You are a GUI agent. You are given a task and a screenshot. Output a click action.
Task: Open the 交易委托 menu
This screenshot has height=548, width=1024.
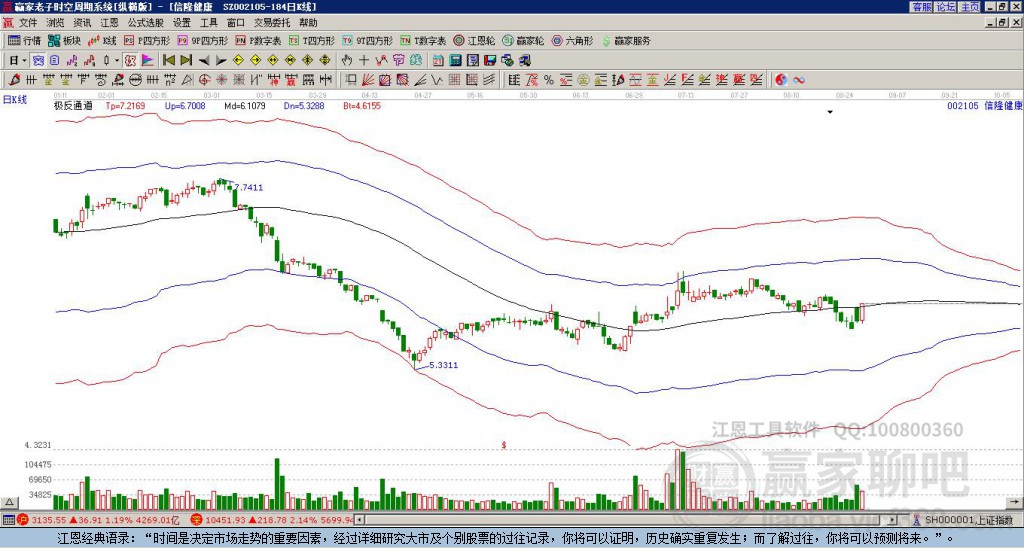pos(272,23)
